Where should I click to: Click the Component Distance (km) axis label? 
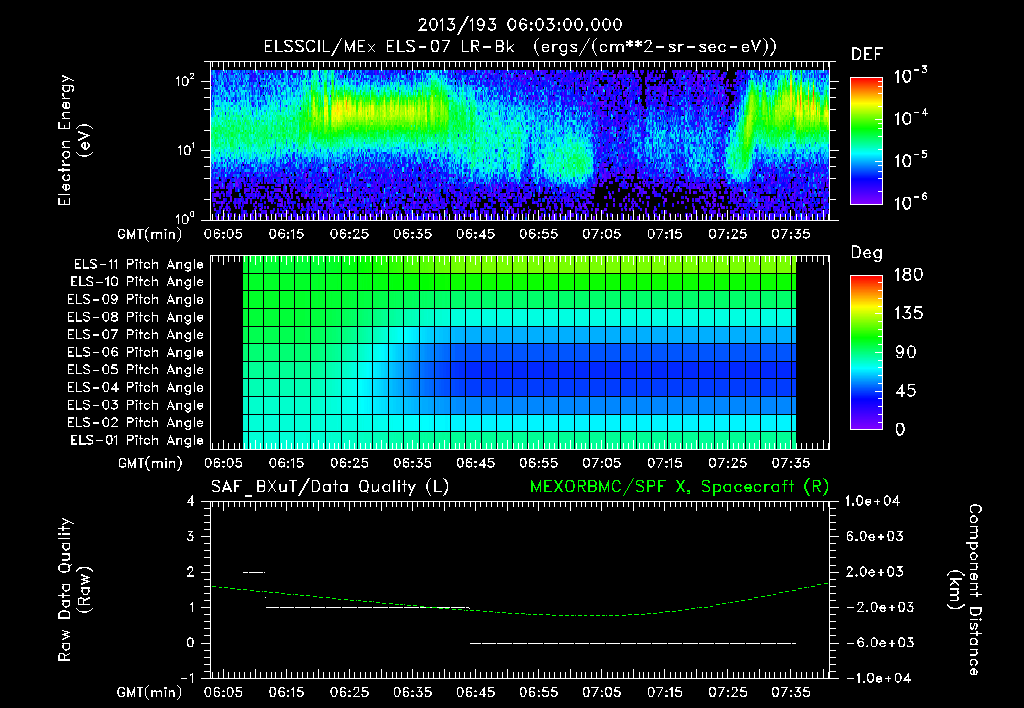(x=965, y=590)
